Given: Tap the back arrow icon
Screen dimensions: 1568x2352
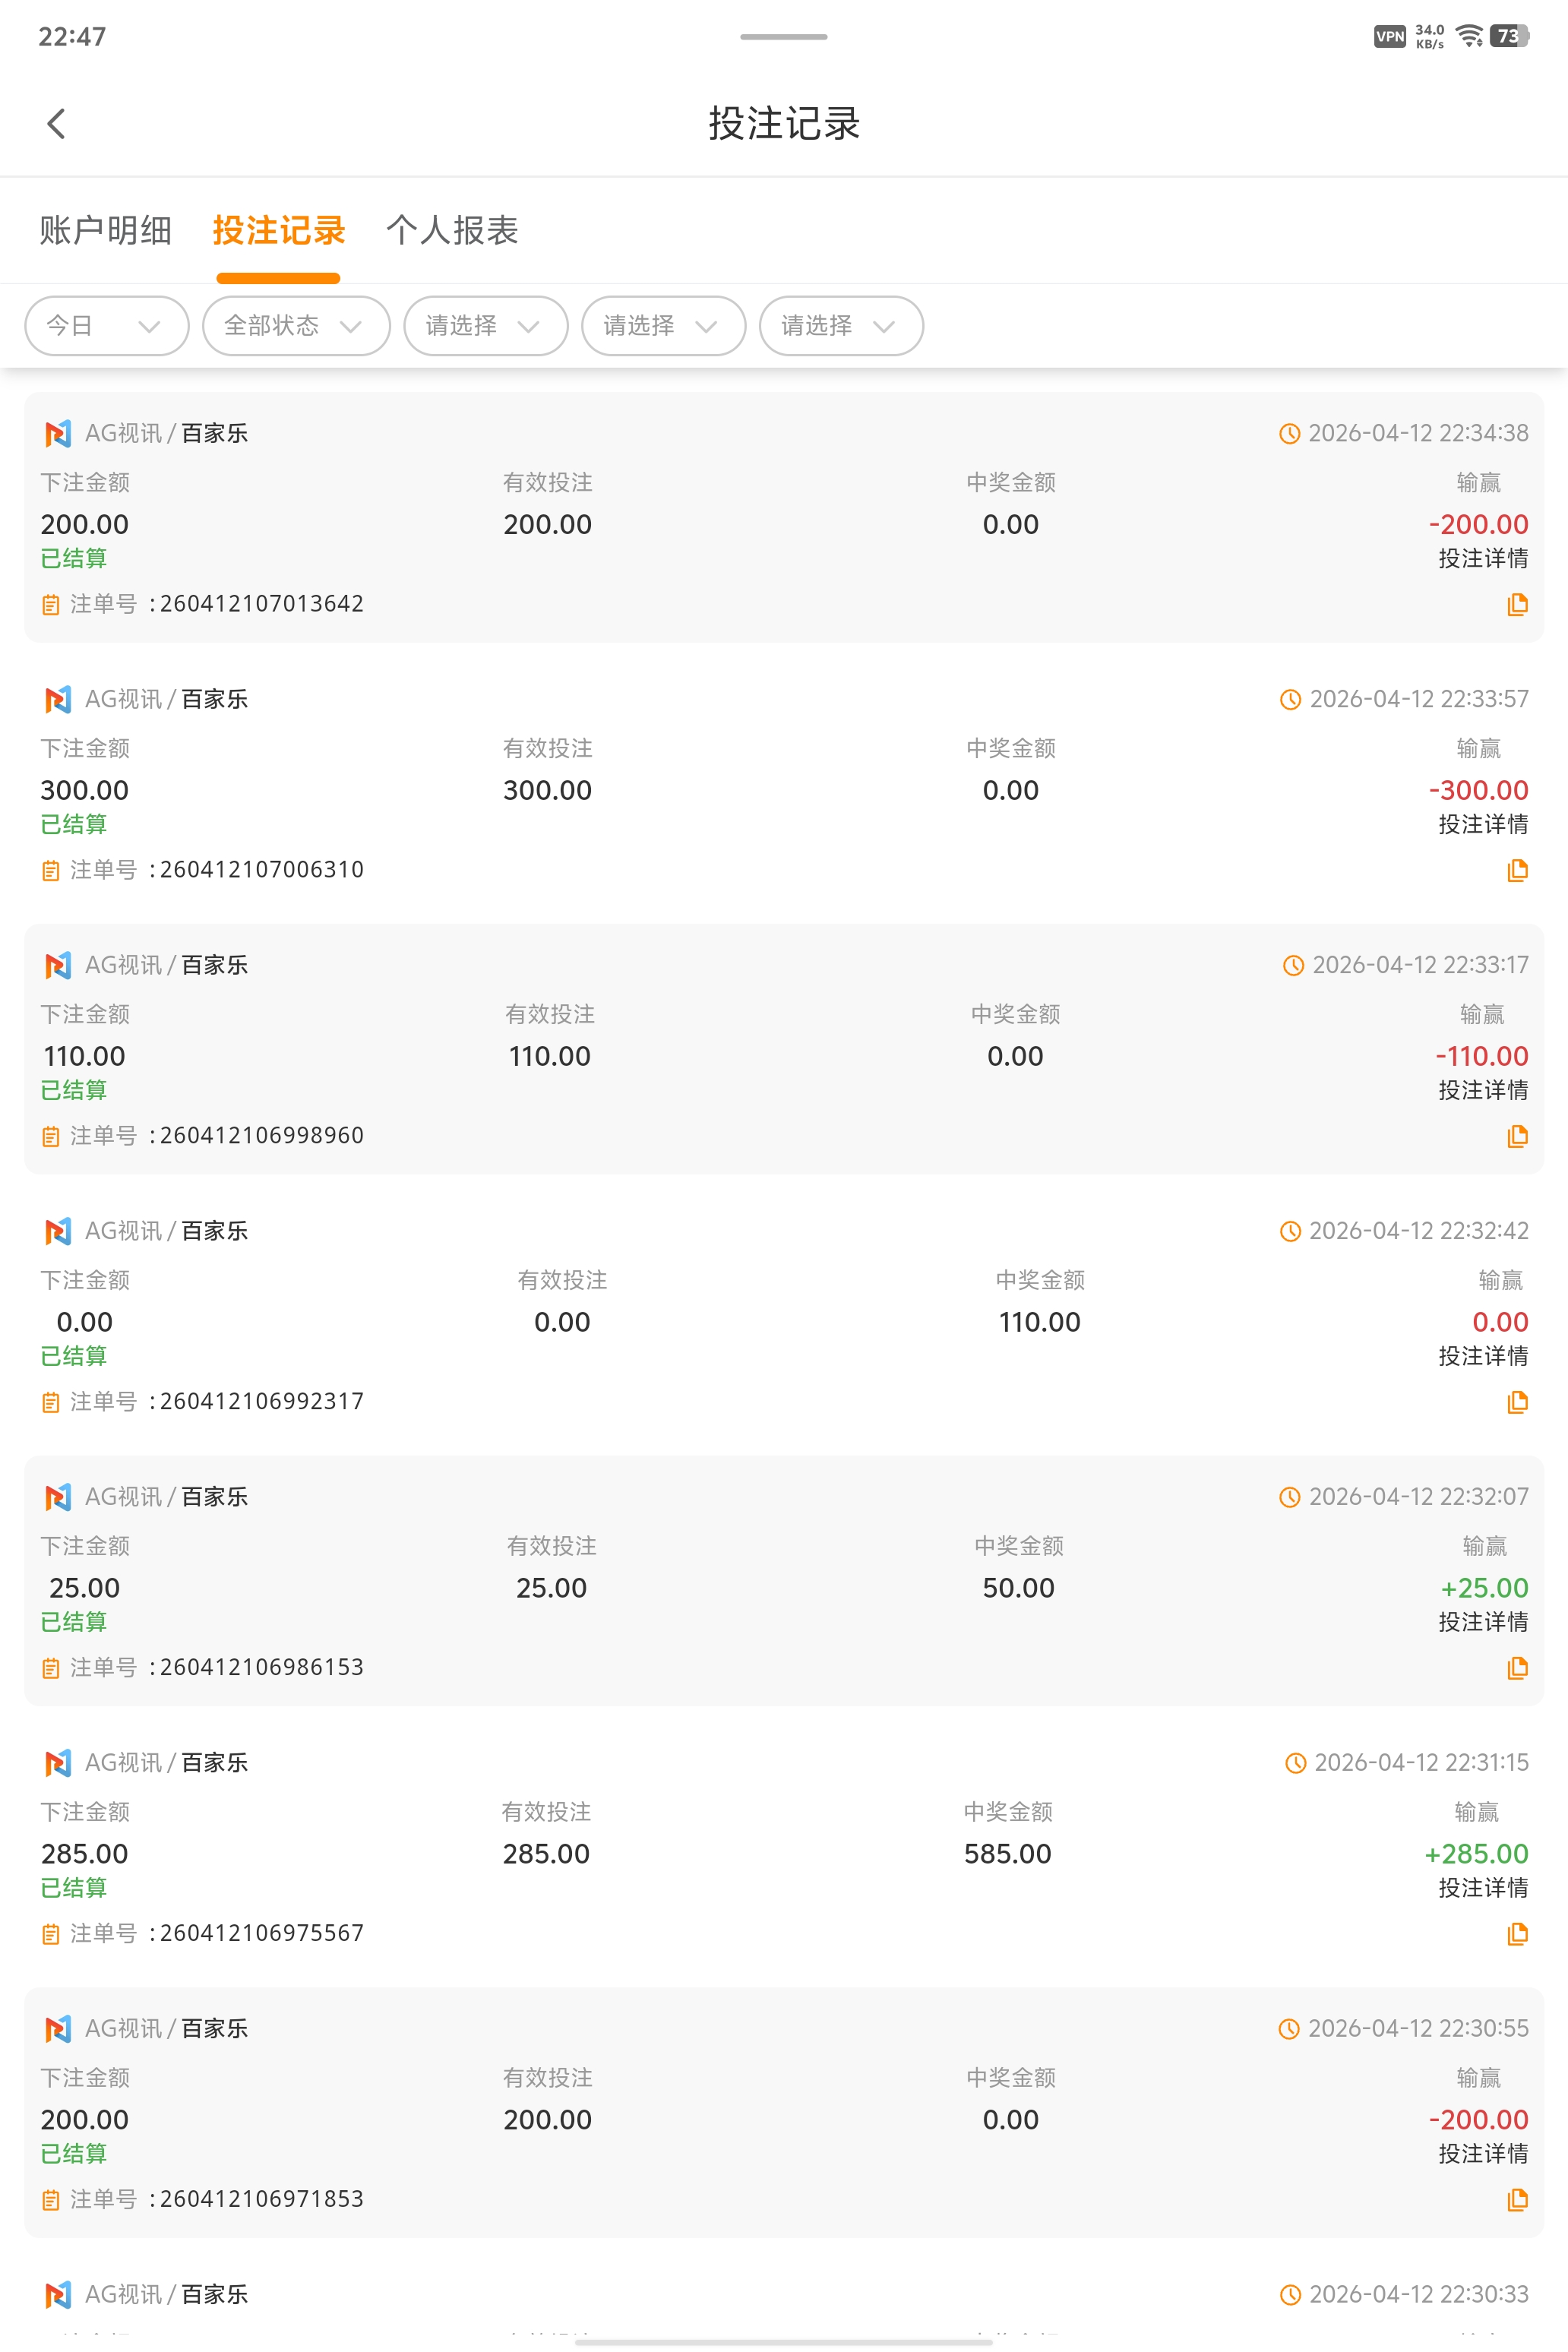Looking at the screenshot, I should pos(56,124).
